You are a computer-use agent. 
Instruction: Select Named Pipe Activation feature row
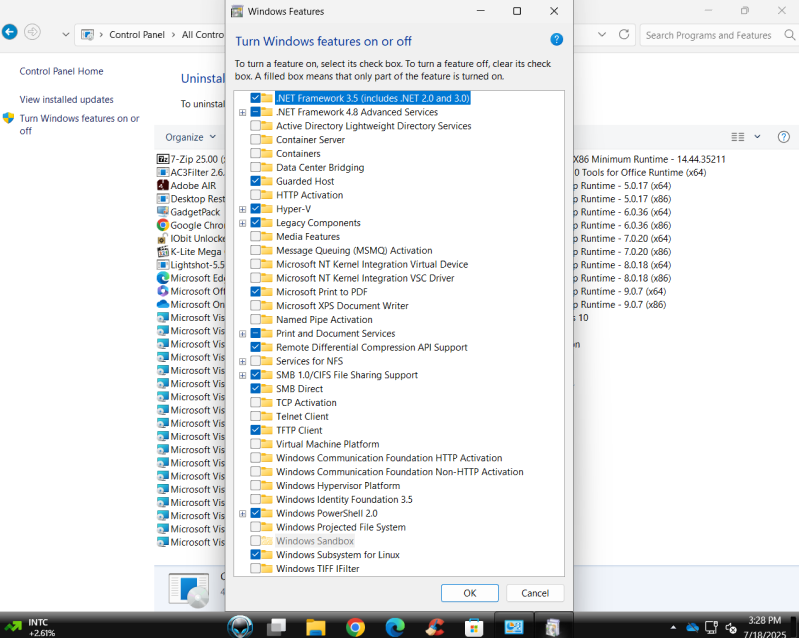coord(324,320)
